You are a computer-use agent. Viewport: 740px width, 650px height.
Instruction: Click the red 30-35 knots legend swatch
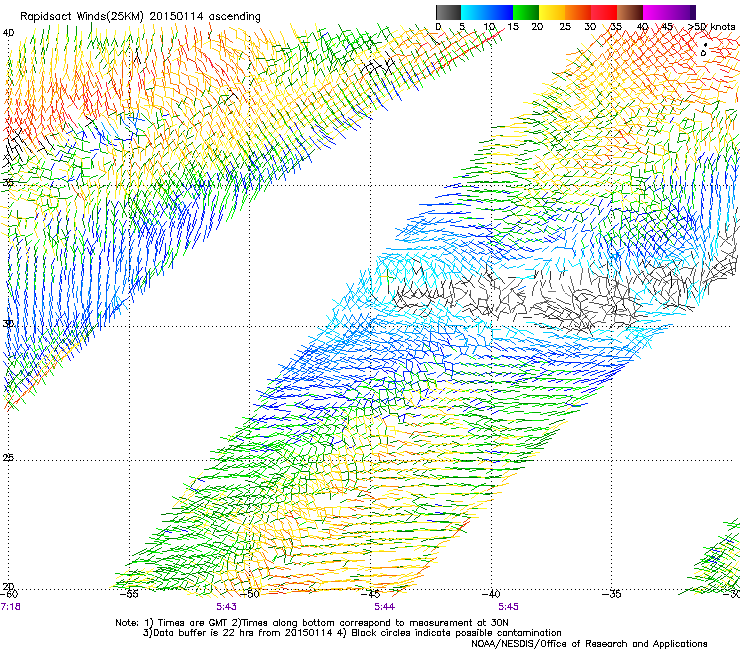(x=604, y=12)
